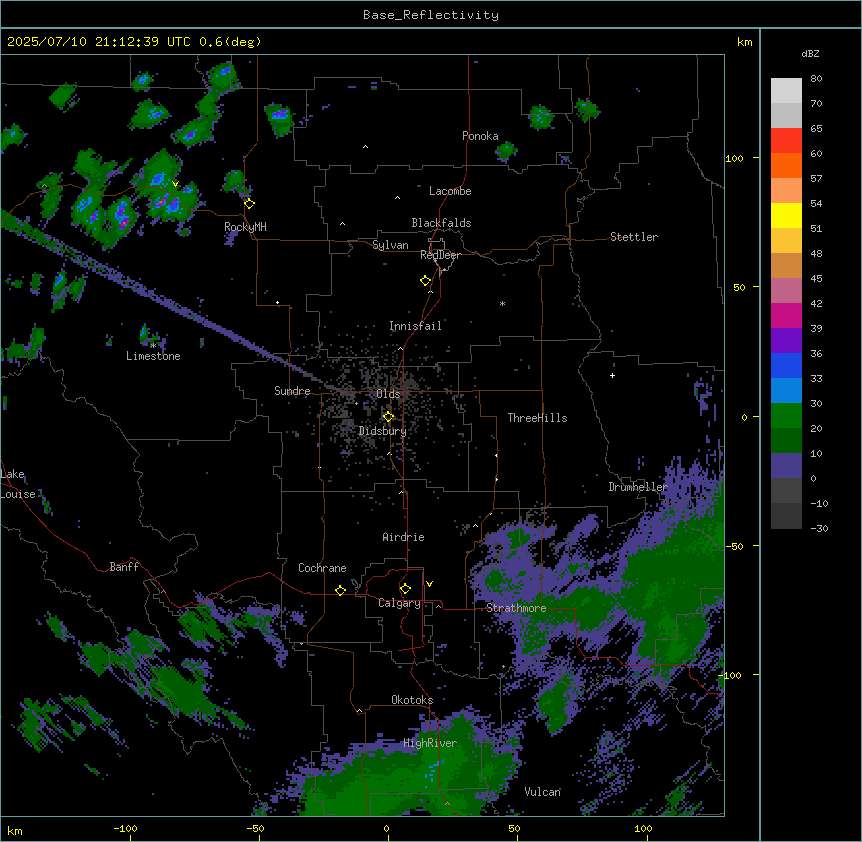Select the RockyMH label
Image resolution: width=862 pixels, height=842 pixels.
pos(245,227)
